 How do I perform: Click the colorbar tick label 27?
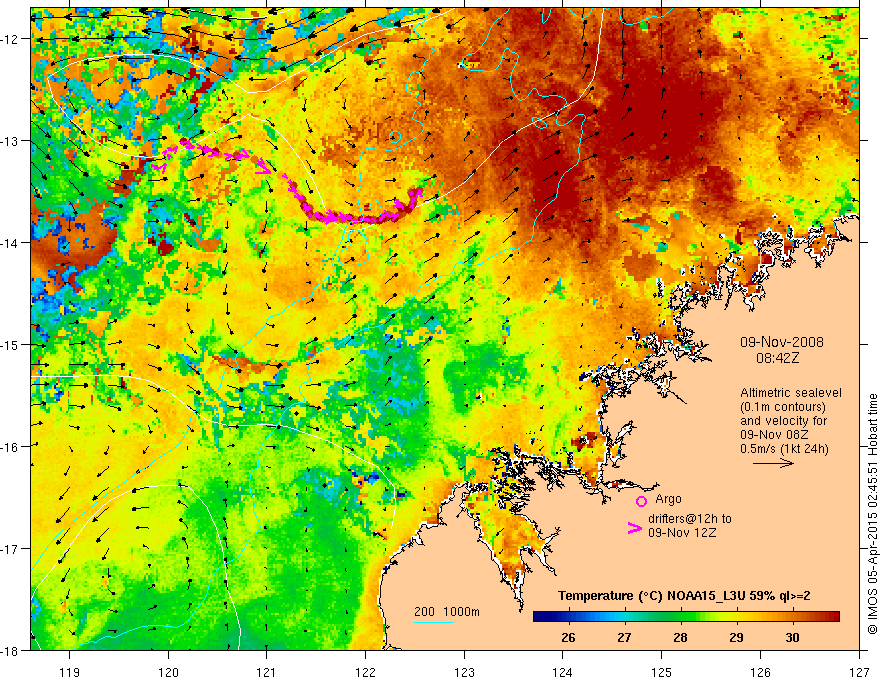(625, 638)
